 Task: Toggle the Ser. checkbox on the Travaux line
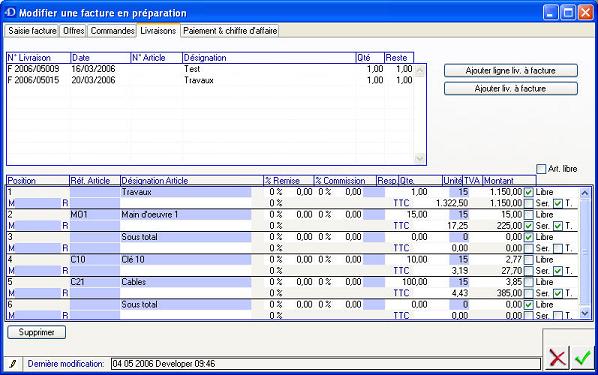pyautogui.click(x=529, y=203)
